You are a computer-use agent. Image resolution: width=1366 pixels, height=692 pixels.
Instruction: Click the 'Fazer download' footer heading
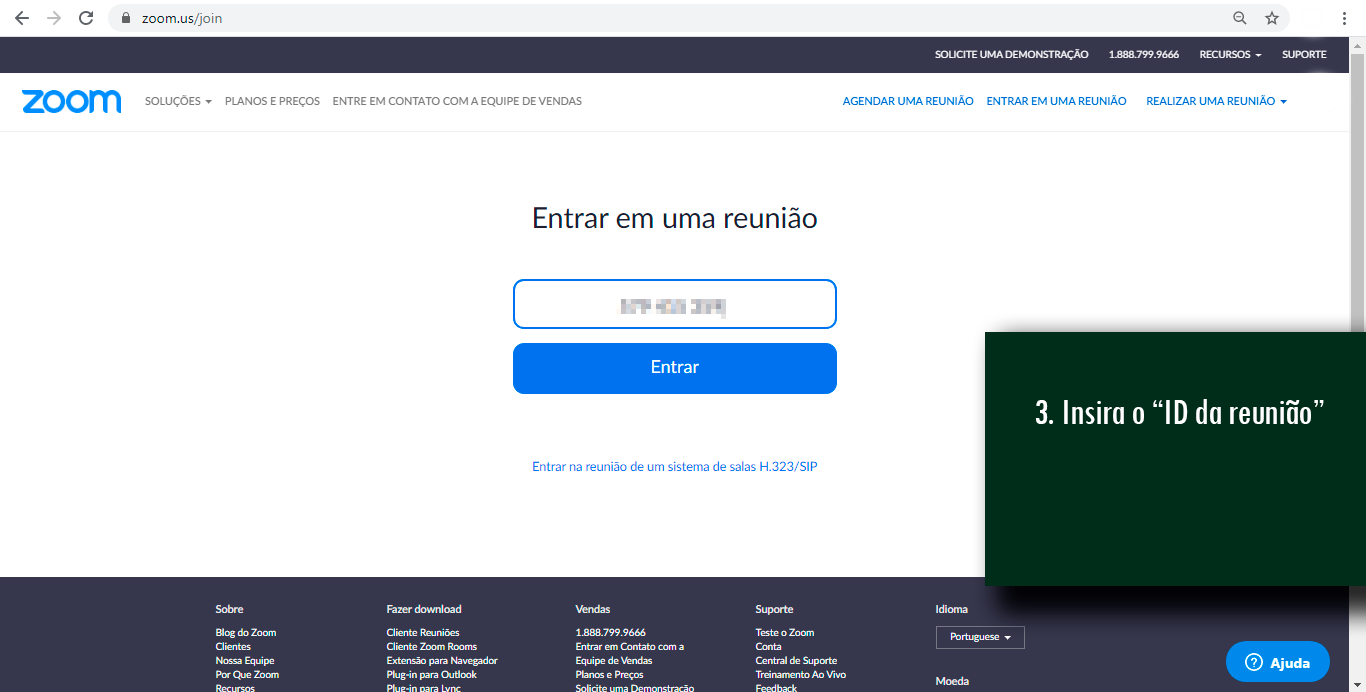tap(424, 609)
